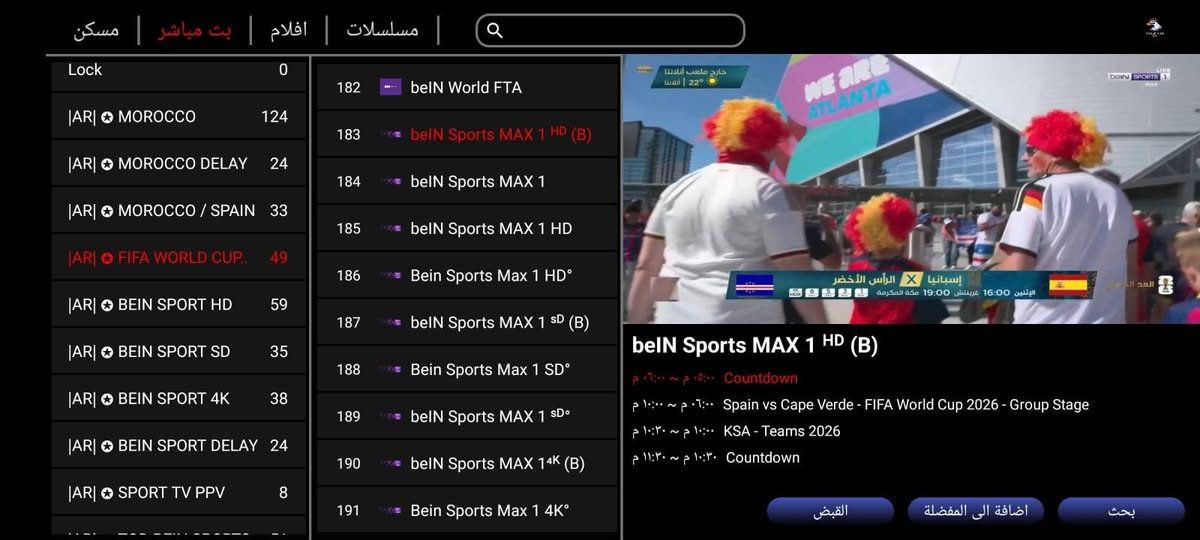Select |AR| FIFA WORLD CUP category

pos(178,257)
